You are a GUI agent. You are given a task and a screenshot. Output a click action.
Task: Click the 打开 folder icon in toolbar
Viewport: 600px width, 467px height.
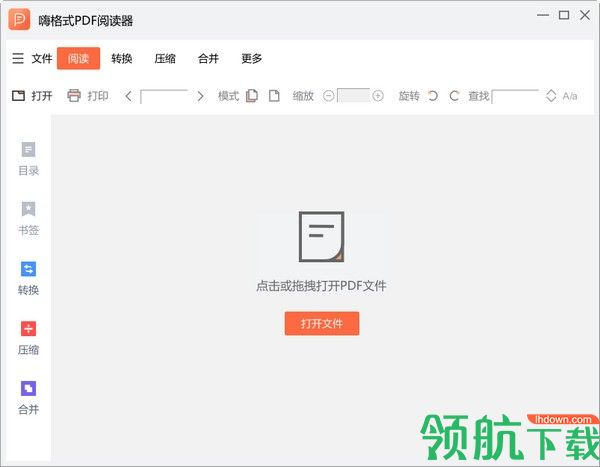pos(18,96)
